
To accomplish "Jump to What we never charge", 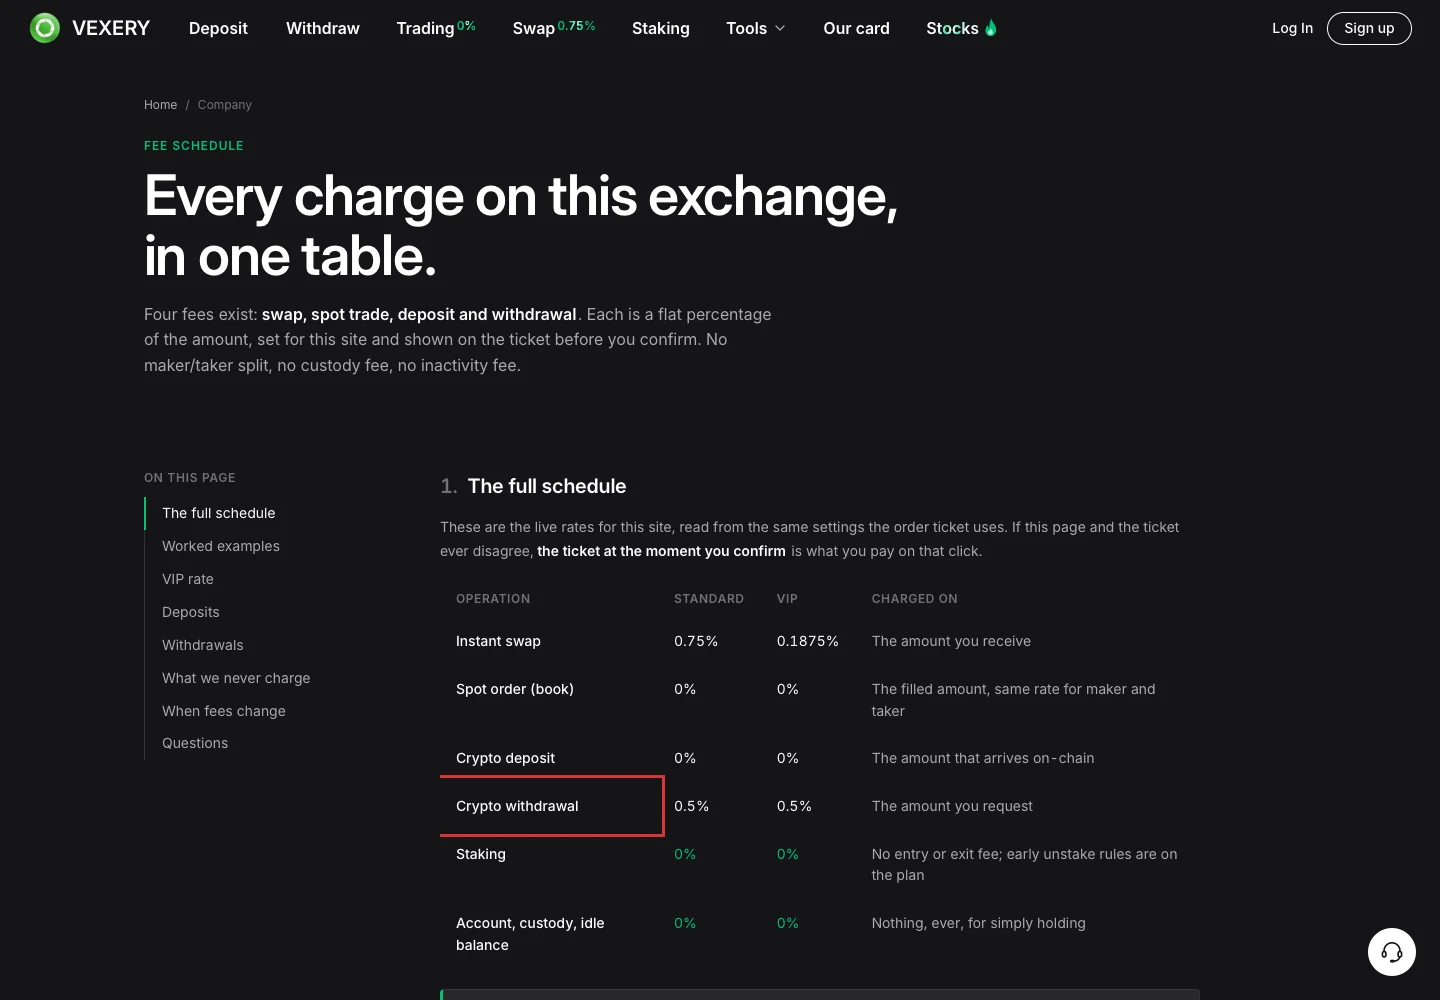I will click(x=236, y=678).
